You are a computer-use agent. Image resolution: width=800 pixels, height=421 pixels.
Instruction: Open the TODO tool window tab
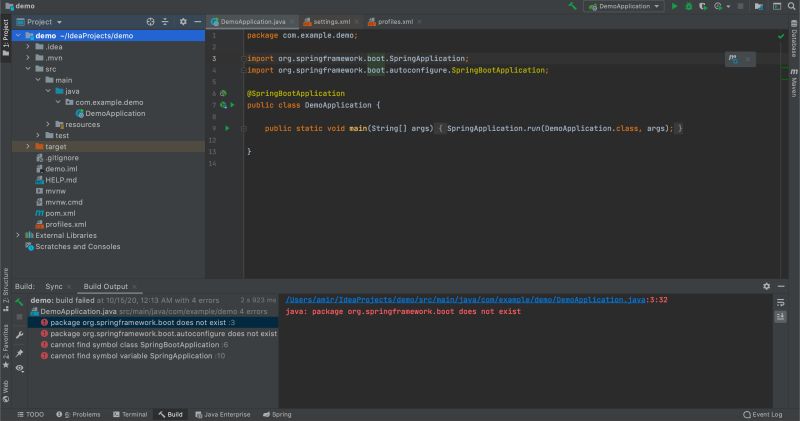click(x=30, y=414)
